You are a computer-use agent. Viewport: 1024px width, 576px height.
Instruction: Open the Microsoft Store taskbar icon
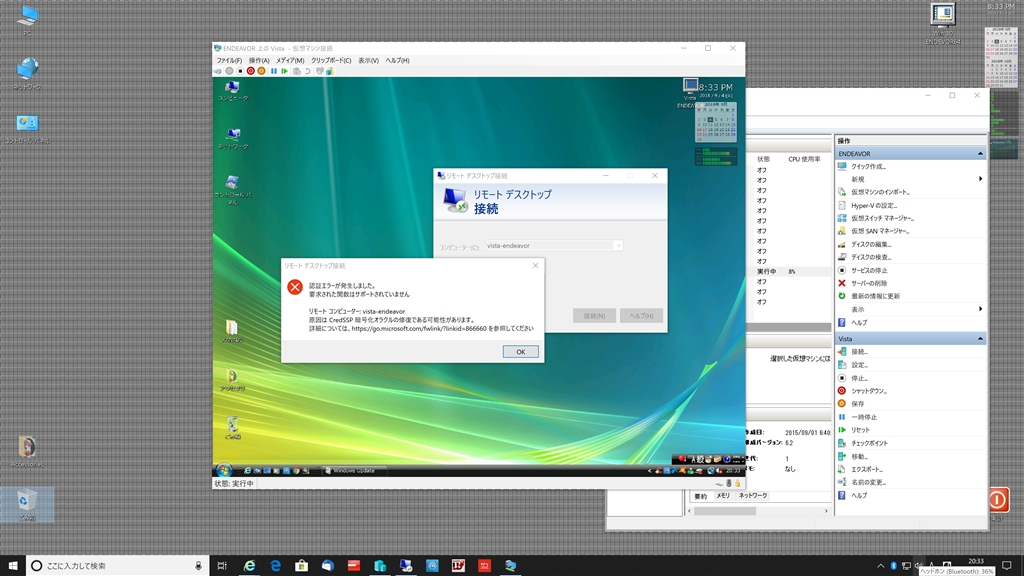tap(301, 566)
